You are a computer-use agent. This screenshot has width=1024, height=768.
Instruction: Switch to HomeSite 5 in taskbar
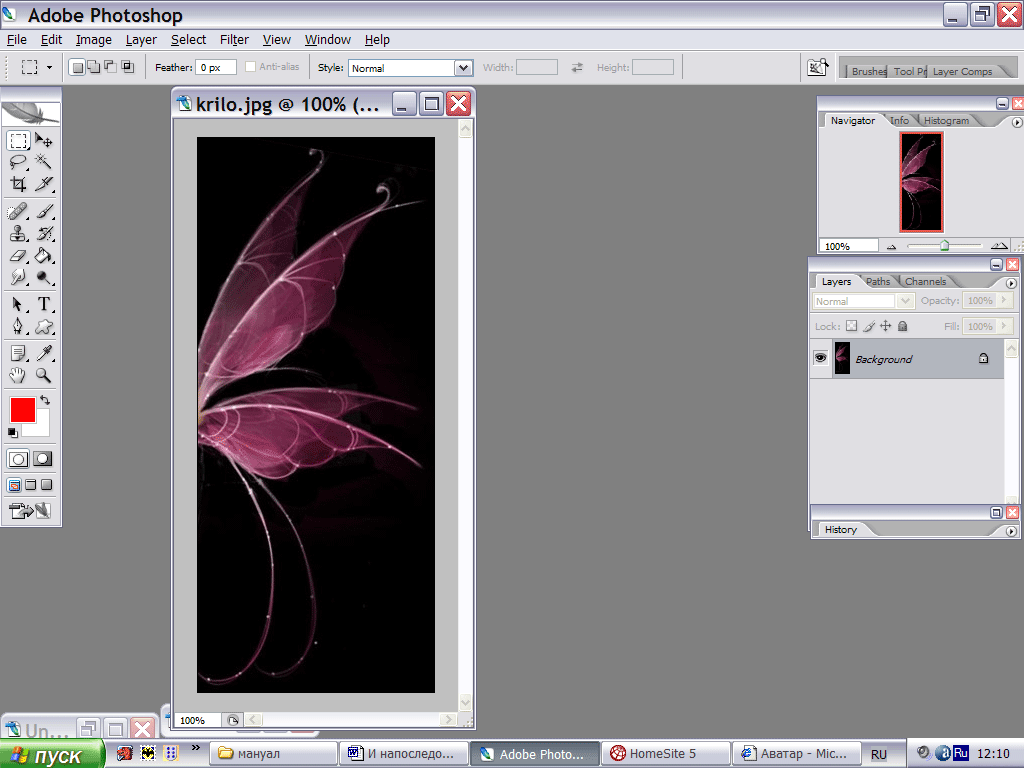[x=665, y=754]
